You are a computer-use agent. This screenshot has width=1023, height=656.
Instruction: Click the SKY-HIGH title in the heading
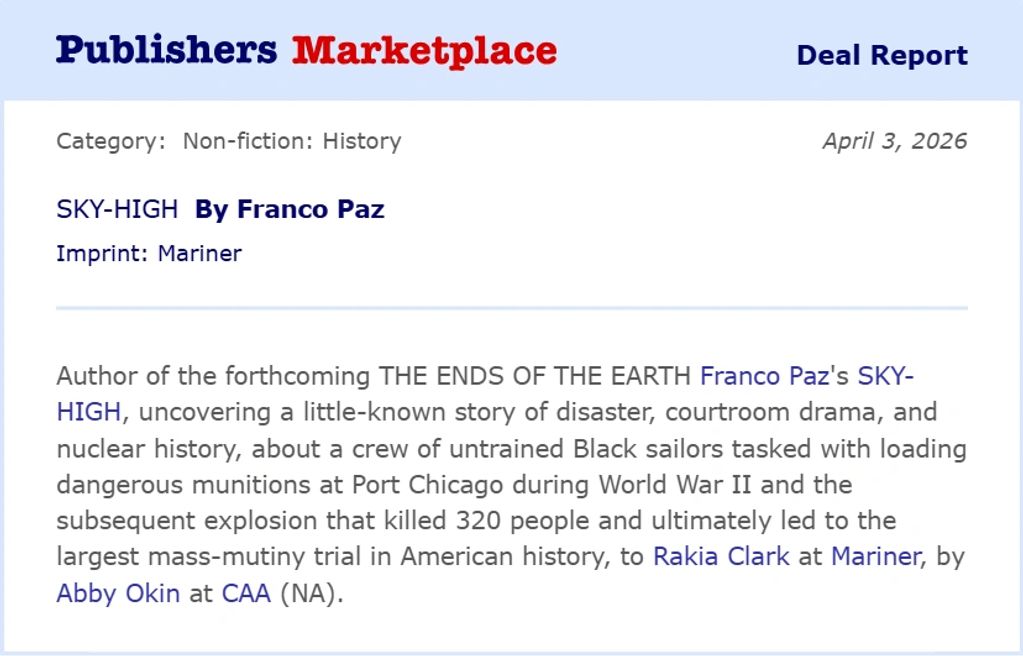click(x=117, y=209)
